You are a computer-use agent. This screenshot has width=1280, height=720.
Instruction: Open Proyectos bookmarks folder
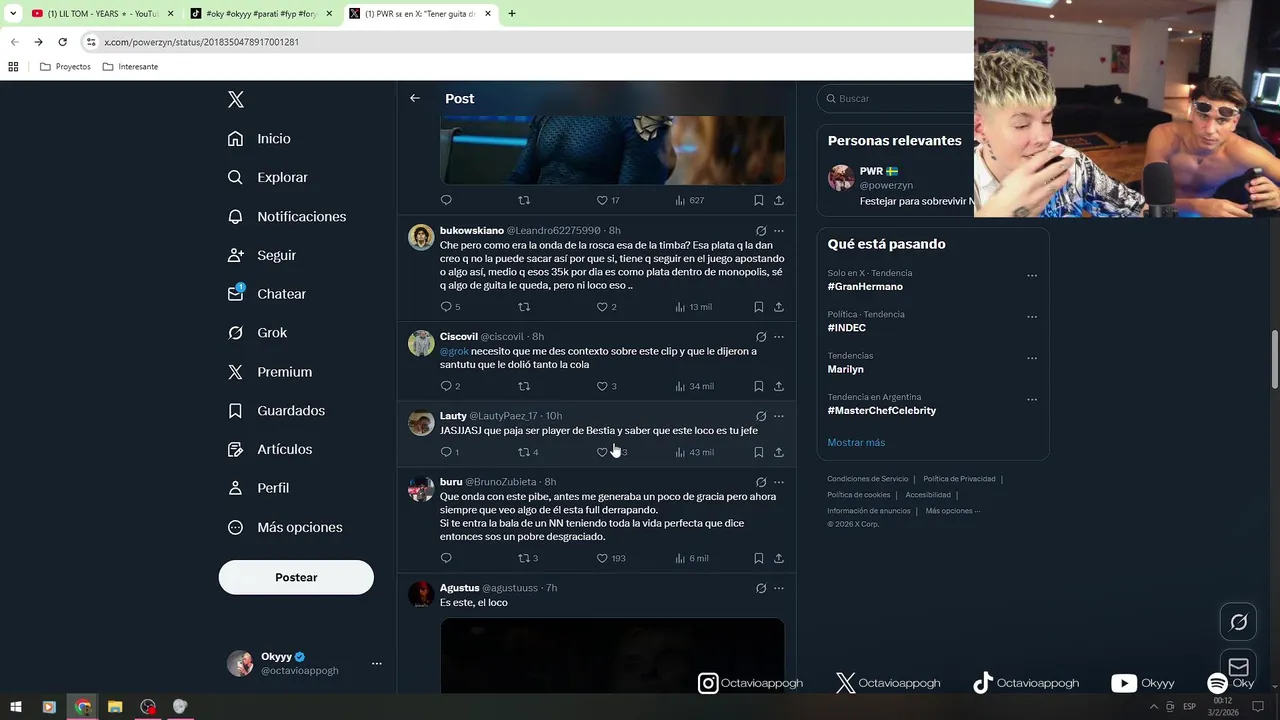(x=65, y=67)
